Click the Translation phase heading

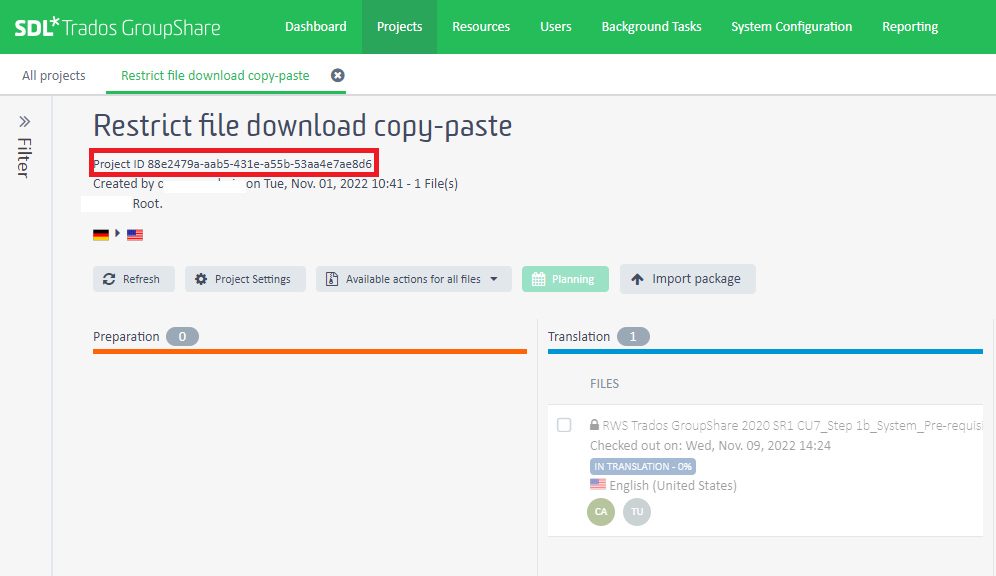coord(579,337)
